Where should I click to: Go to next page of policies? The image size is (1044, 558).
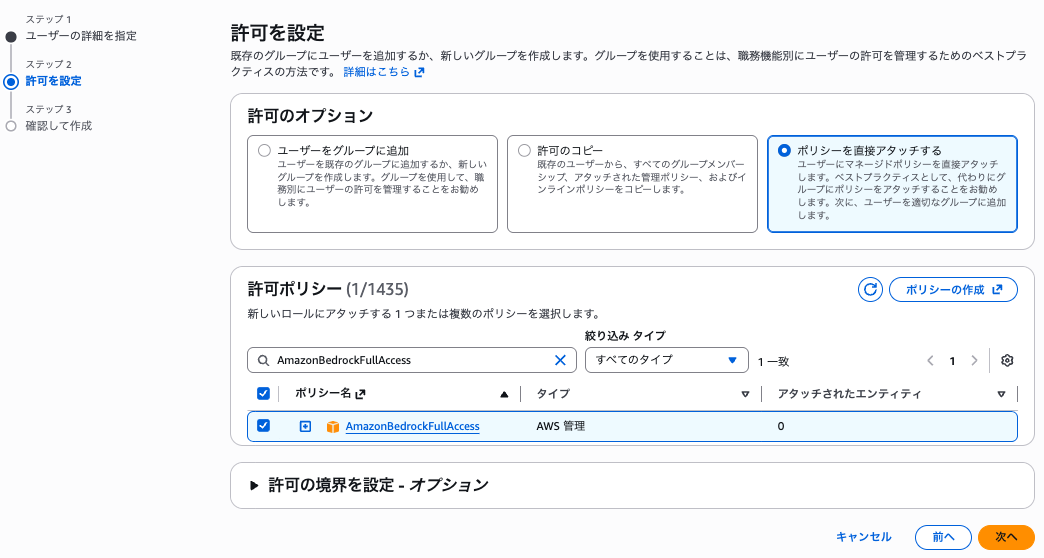(974, 361)
